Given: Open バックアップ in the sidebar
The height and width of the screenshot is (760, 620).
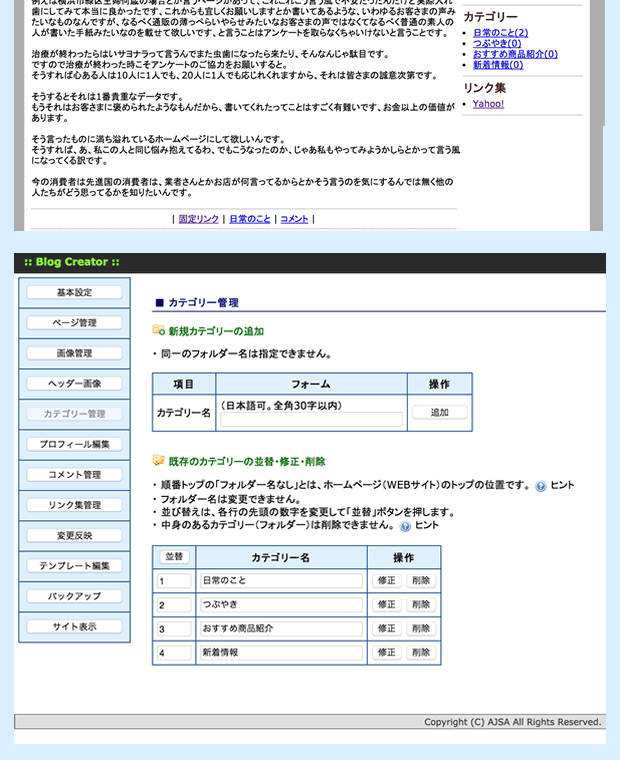Looking at the screenshot, I should coord(74,596).
